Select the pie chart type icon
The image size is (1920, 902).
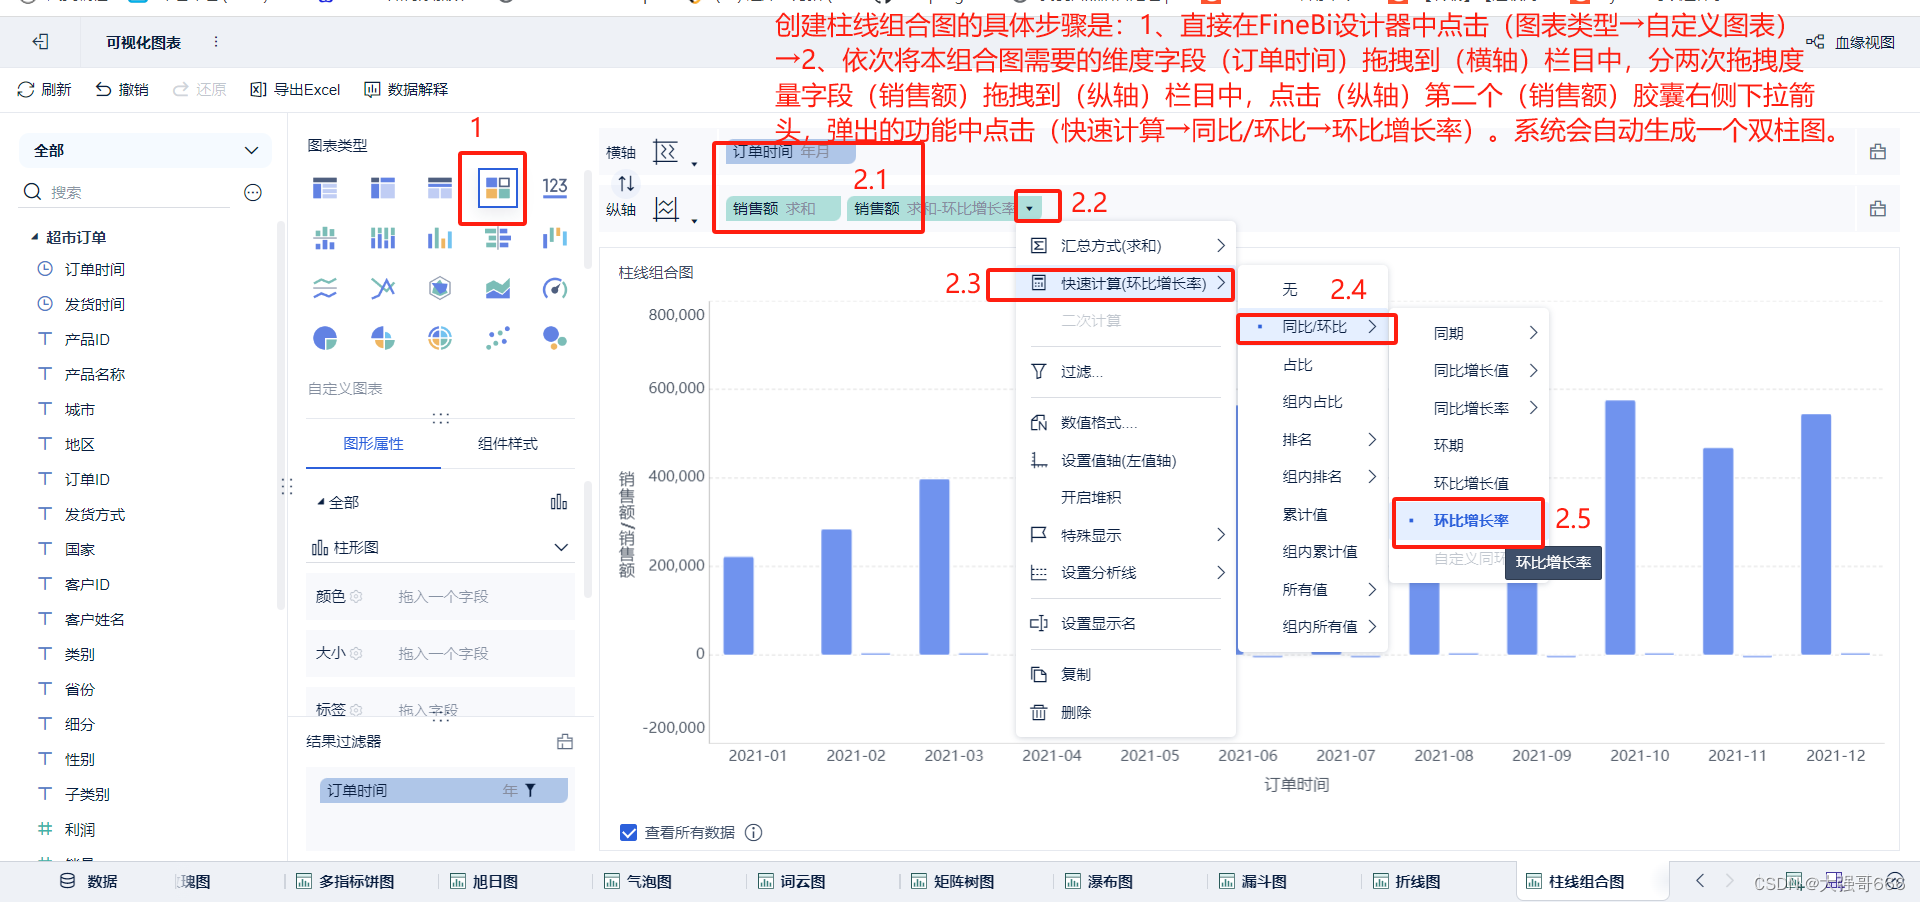325,338
